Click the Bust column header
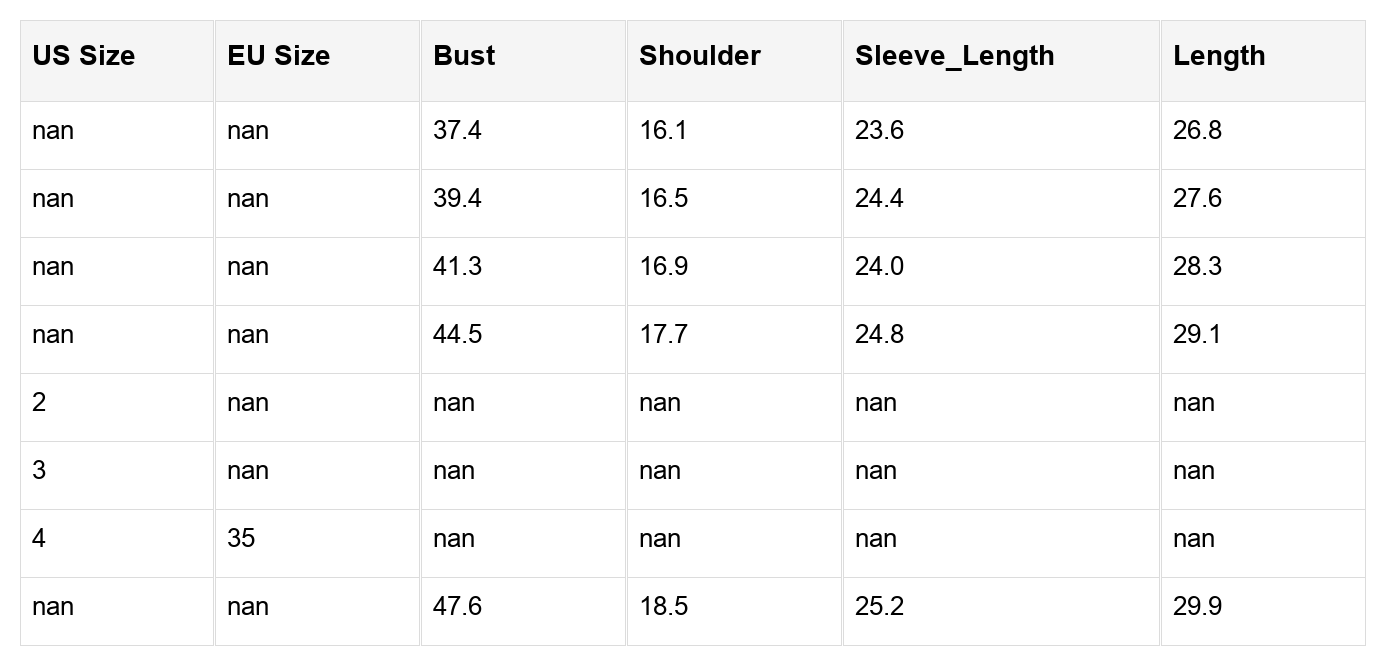Screen dimensions: 1385x665 (464, 56)
